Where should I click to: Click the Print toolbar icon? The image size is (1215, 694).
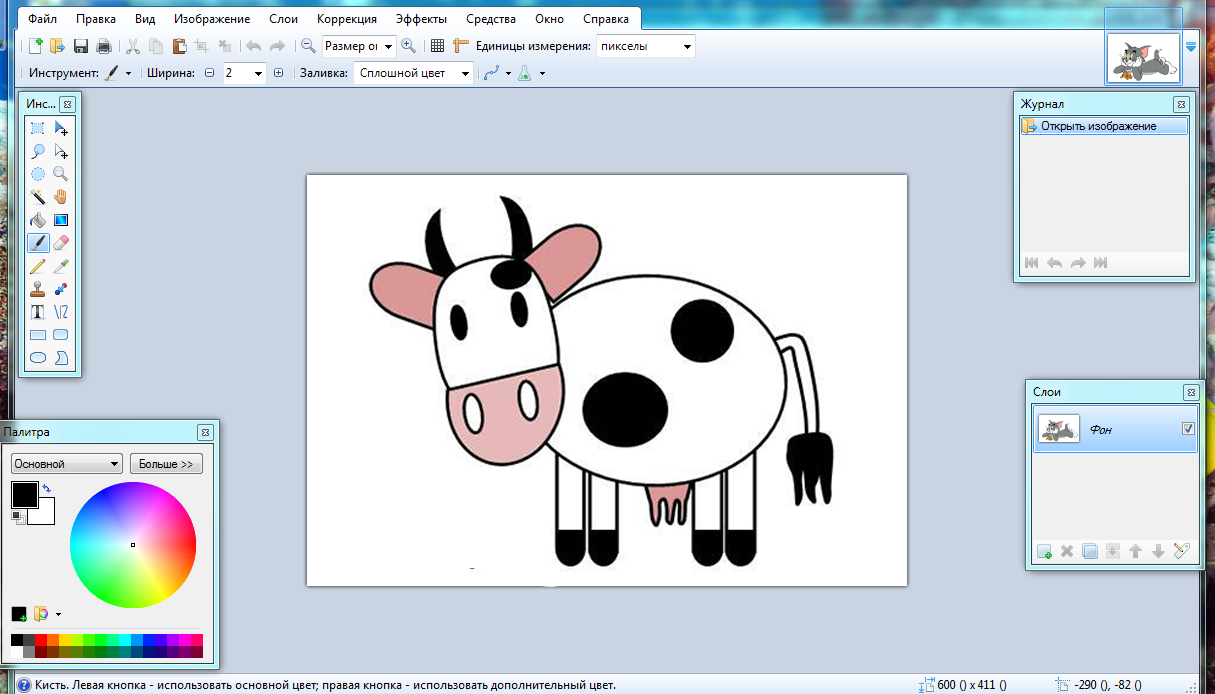[x=103, y=46]
